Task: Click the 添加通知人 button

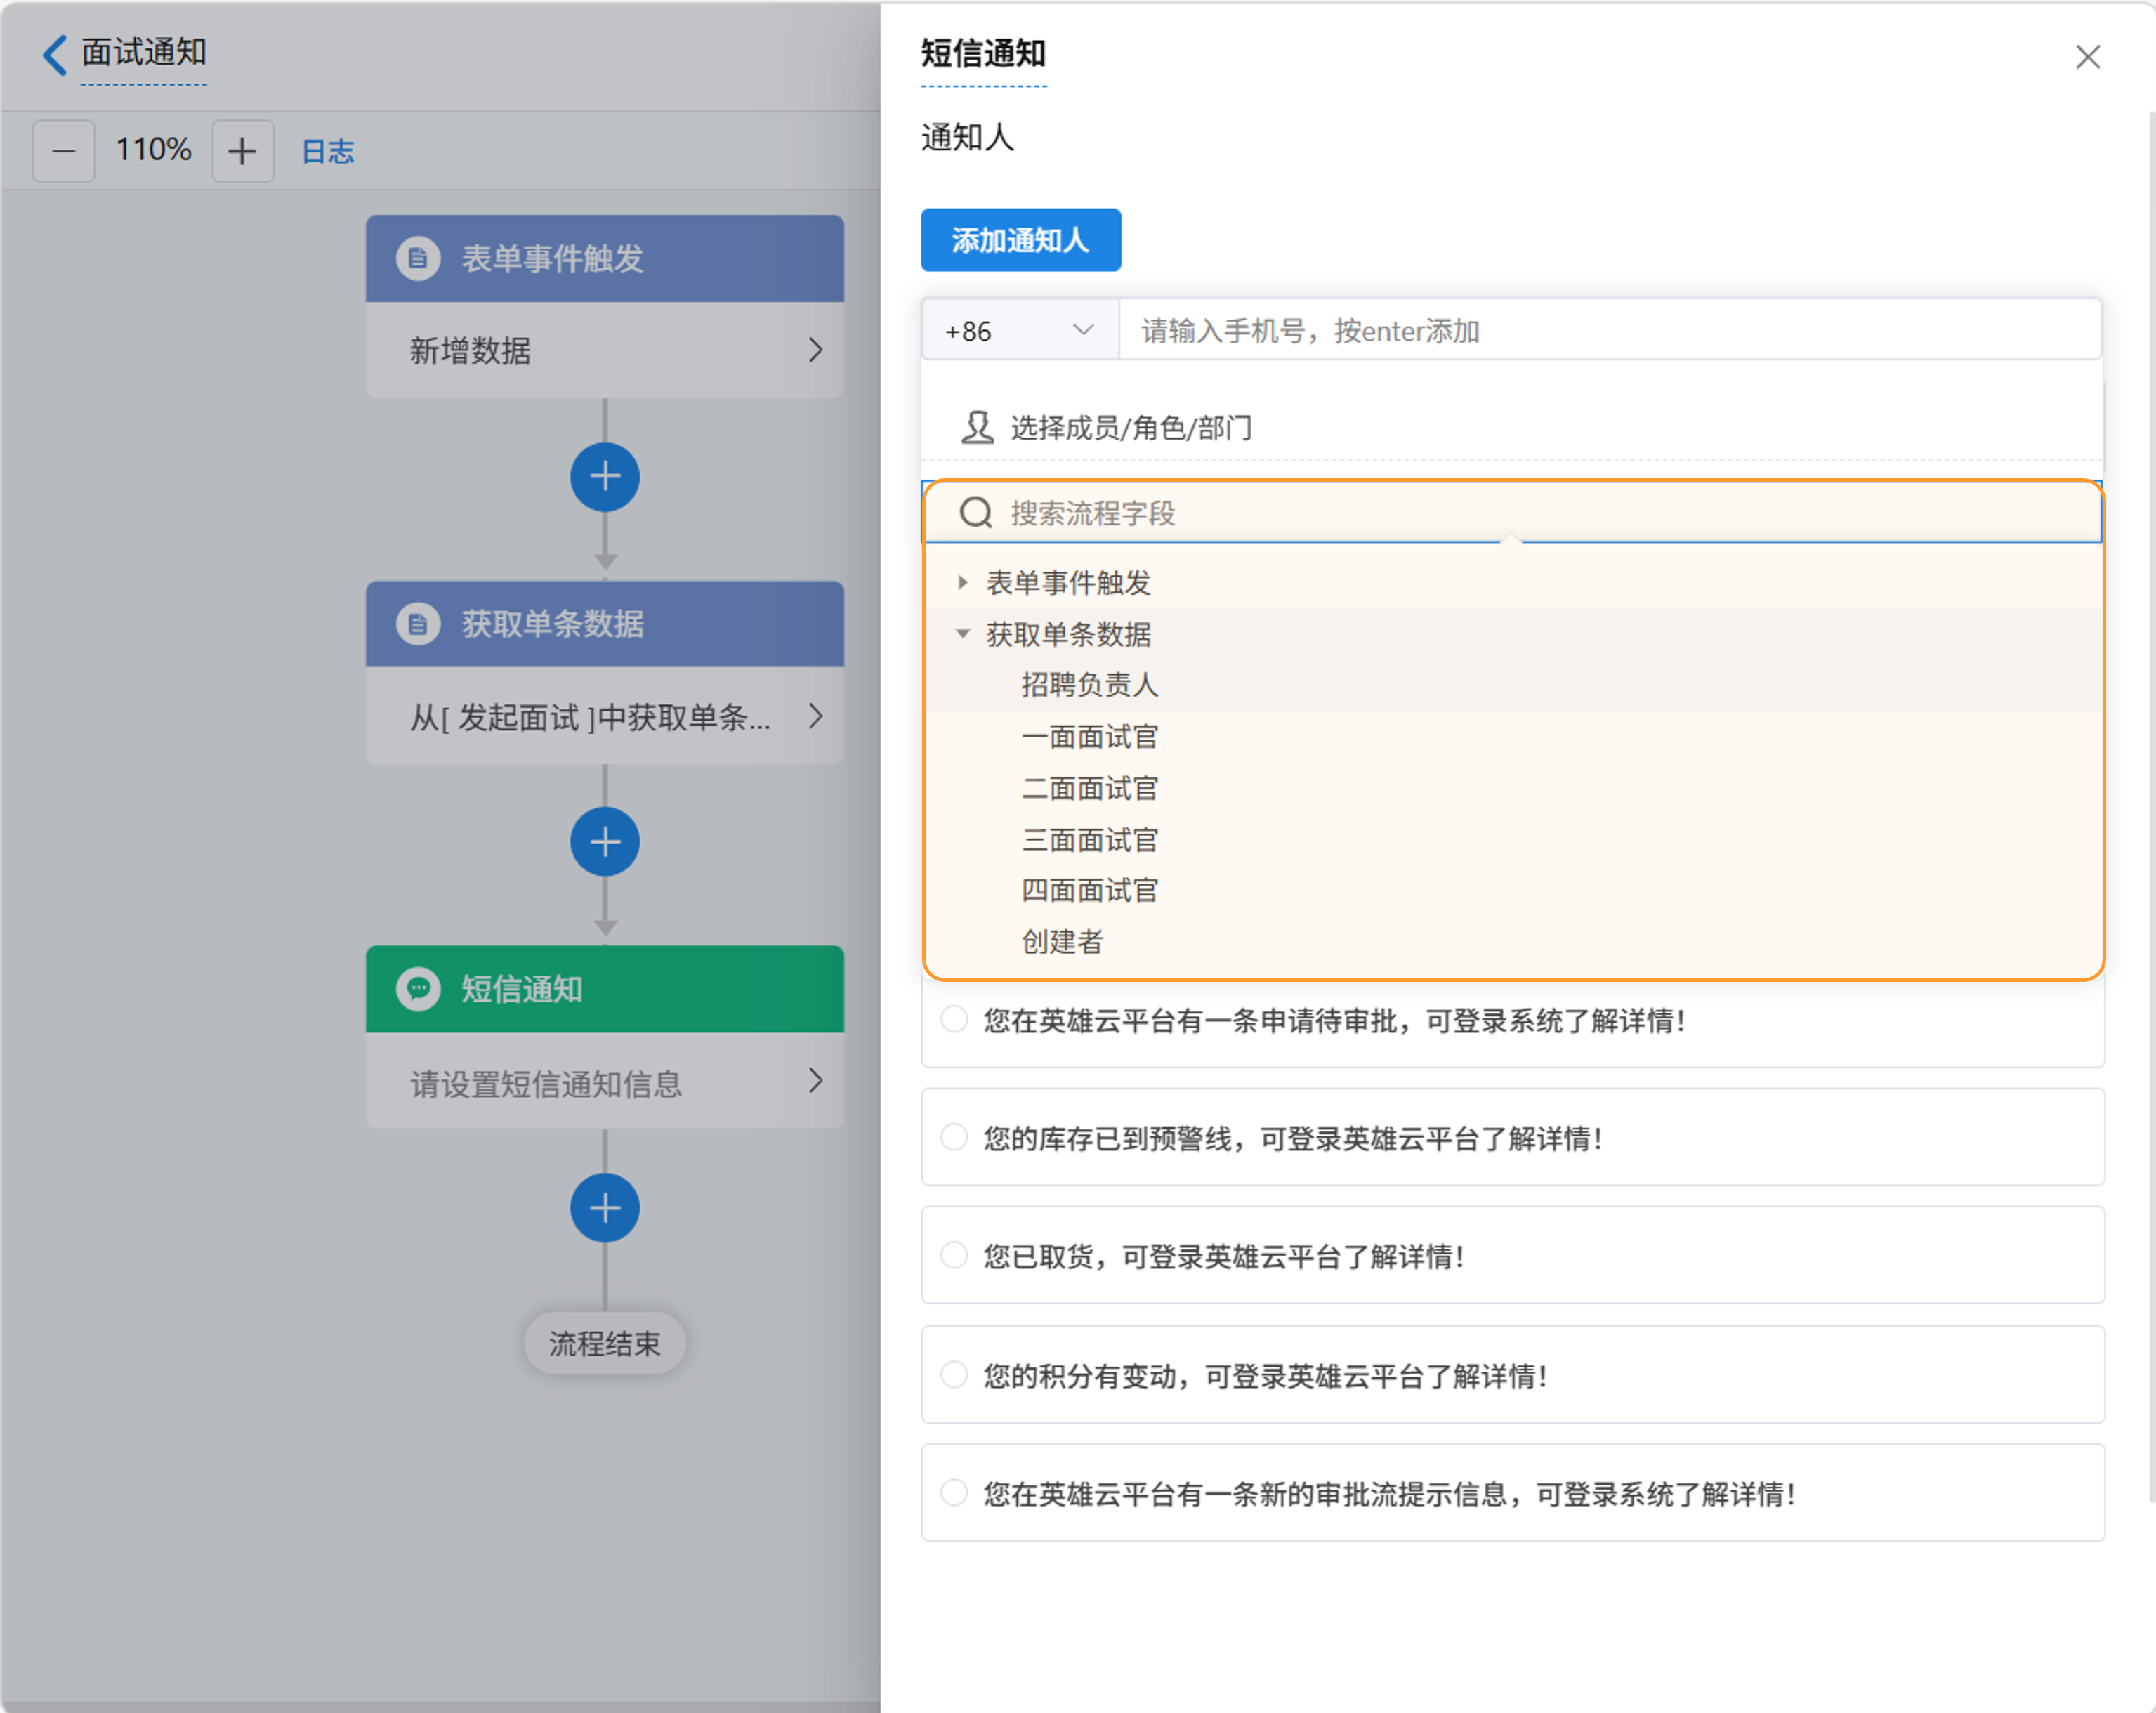Action: coord(1020,240)
